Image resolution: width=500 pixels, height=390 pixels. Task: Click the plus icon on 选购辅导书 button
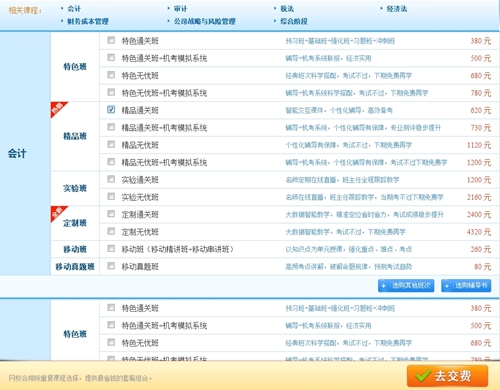447,286
